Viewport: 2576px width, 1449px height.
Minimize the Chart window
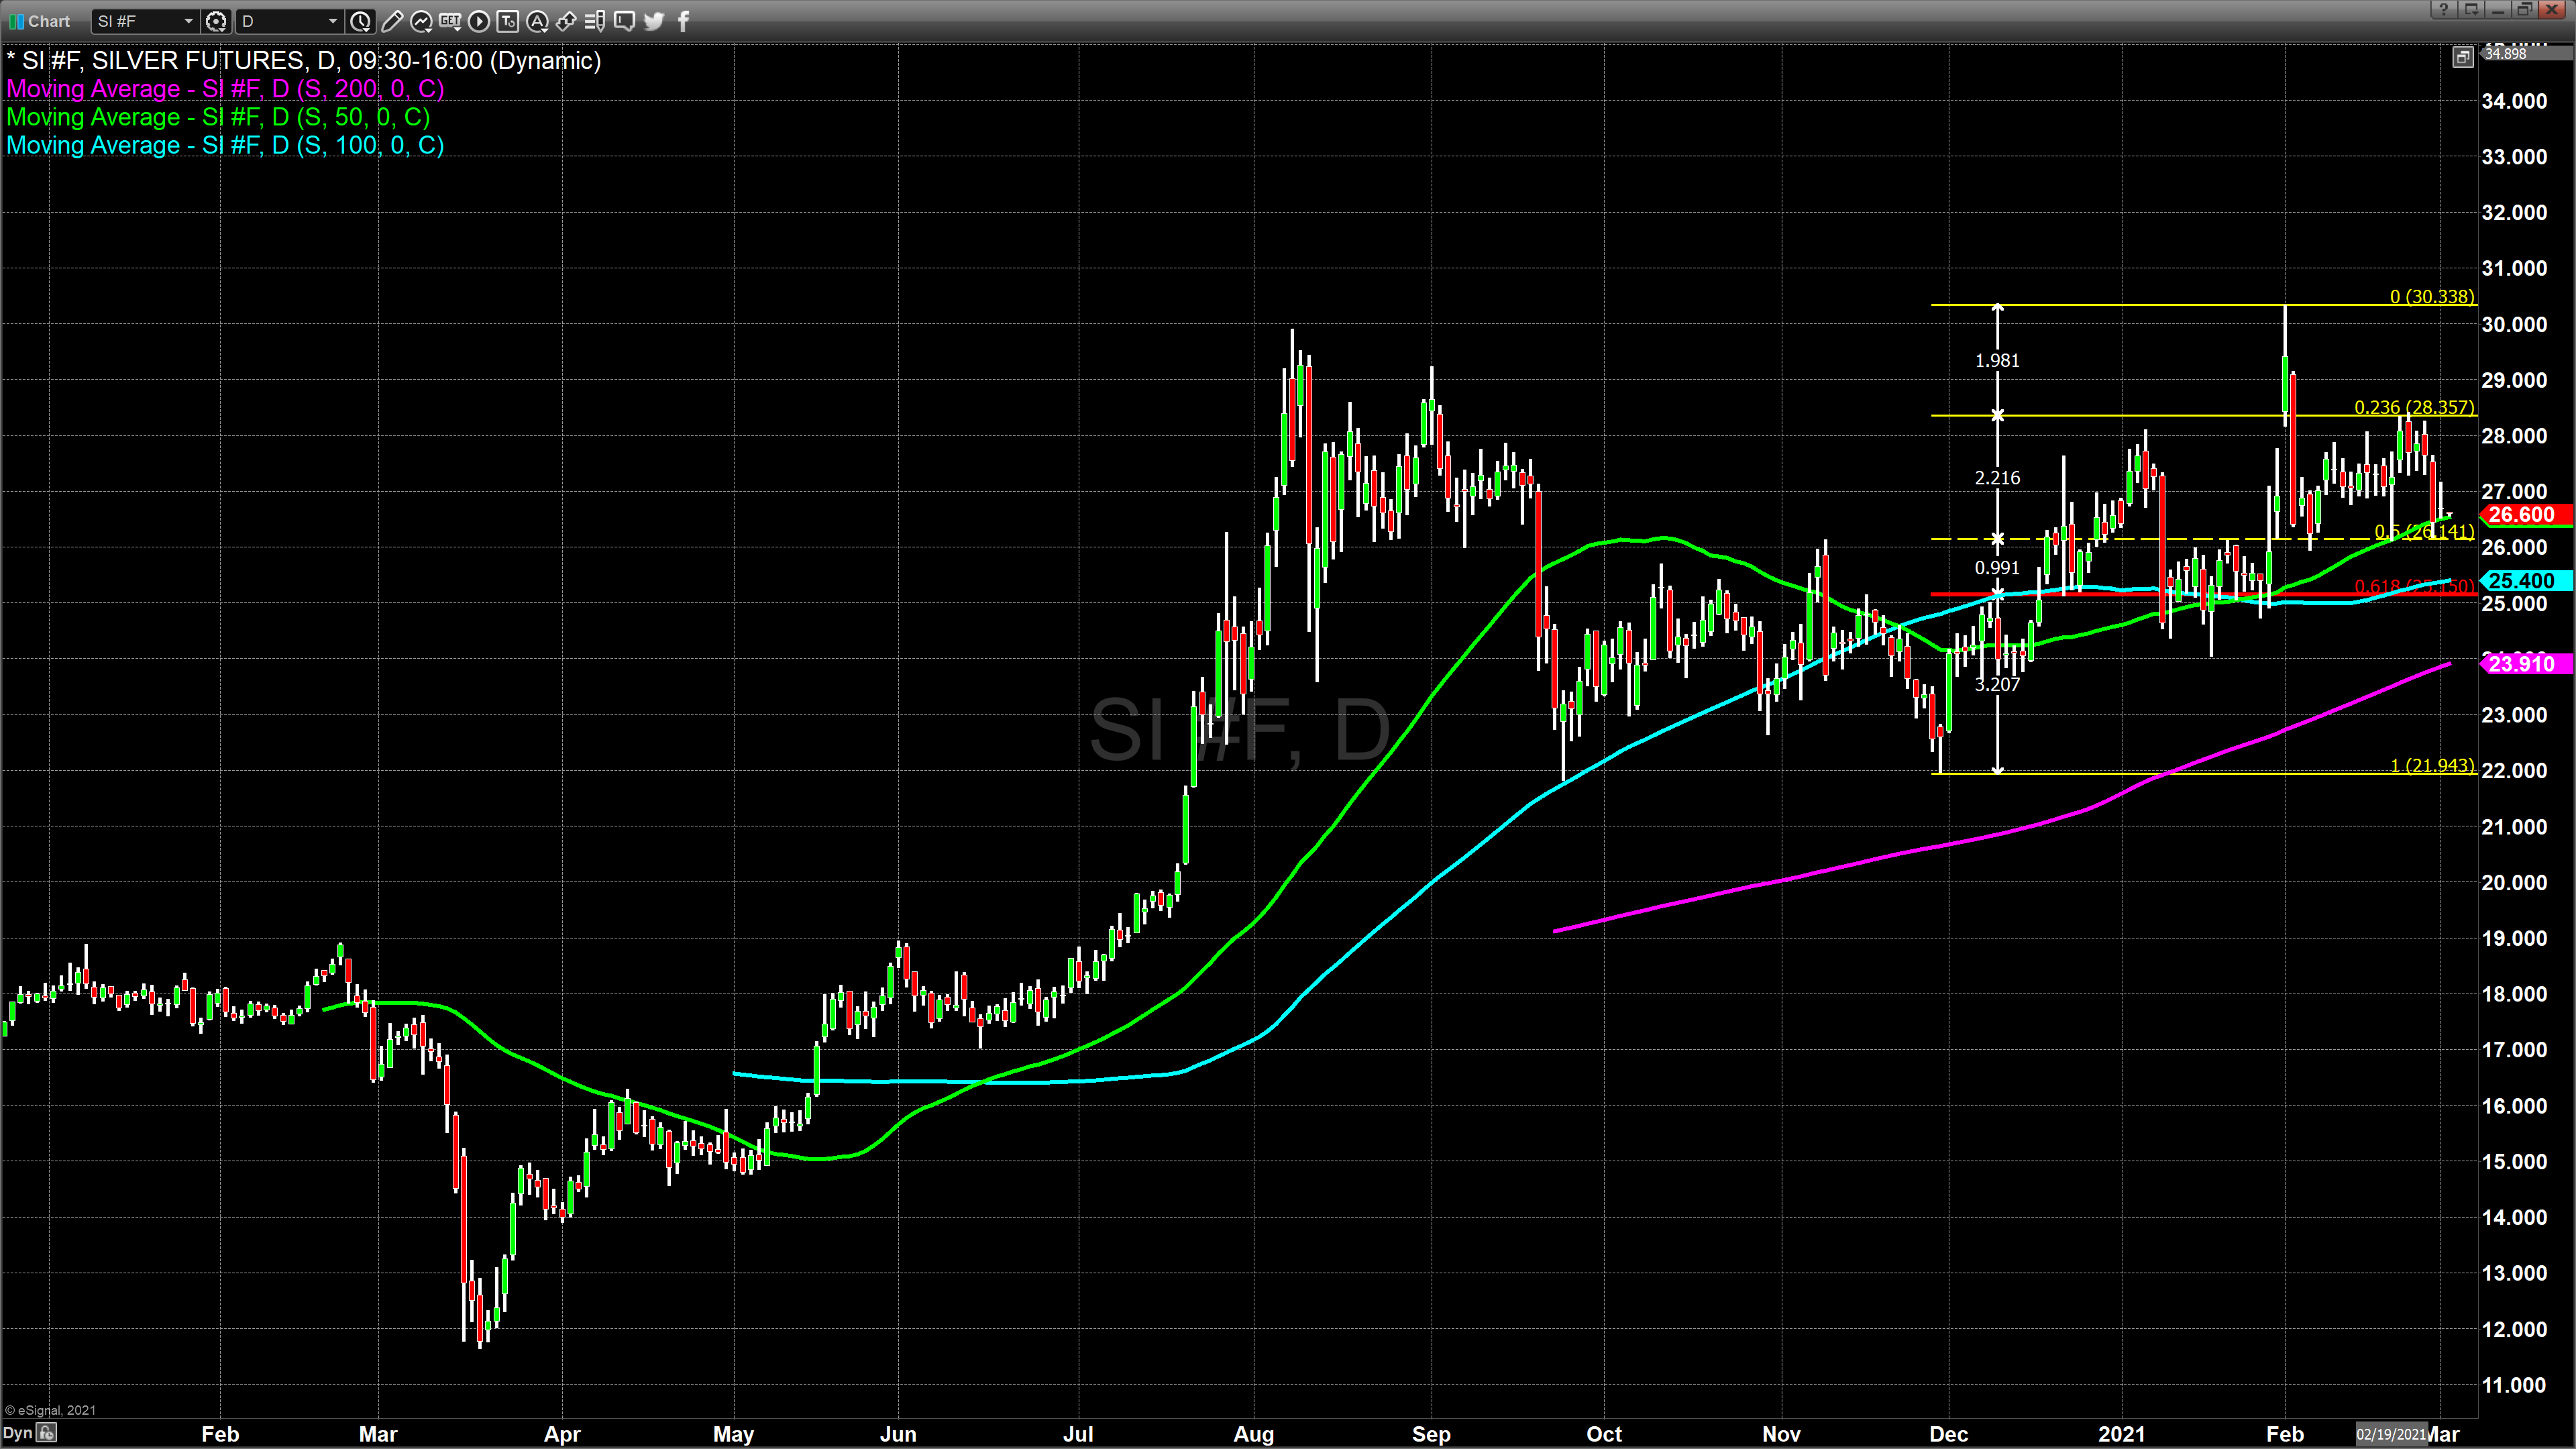click(2498, 9)
